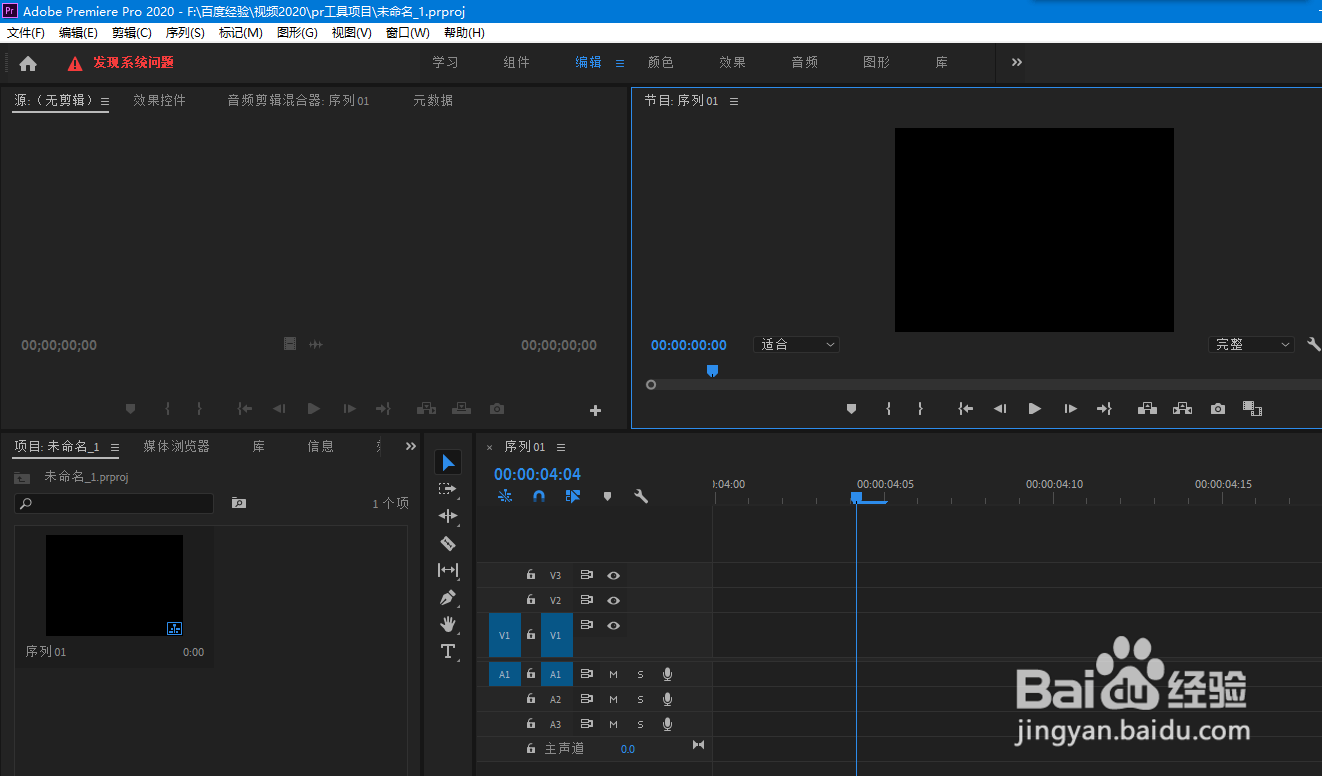1322x776 pixels.
Task: Select the Razor tool
Action: pos(448,543)
